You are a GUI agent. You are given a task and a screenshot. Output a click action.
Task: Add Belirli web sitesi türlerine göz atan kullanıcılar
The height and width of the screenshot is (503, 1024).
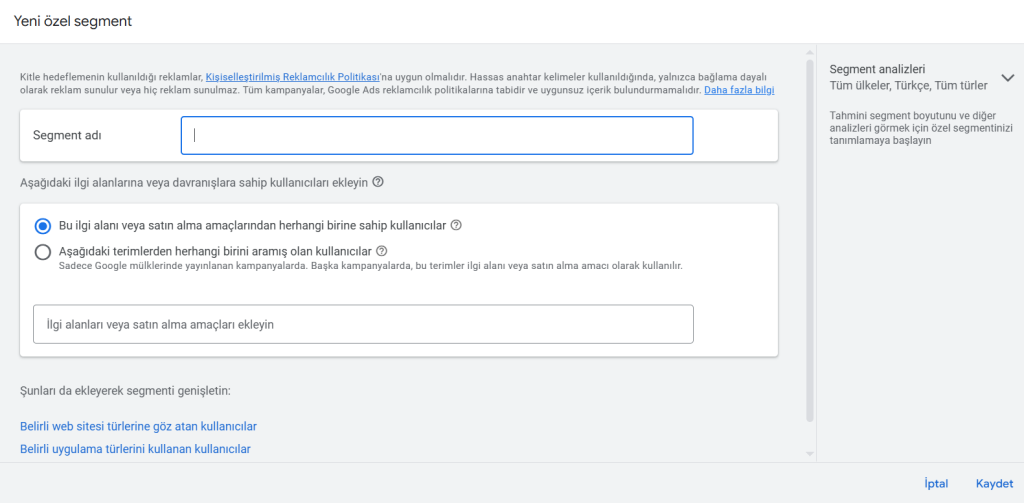[x=138, y=427]
